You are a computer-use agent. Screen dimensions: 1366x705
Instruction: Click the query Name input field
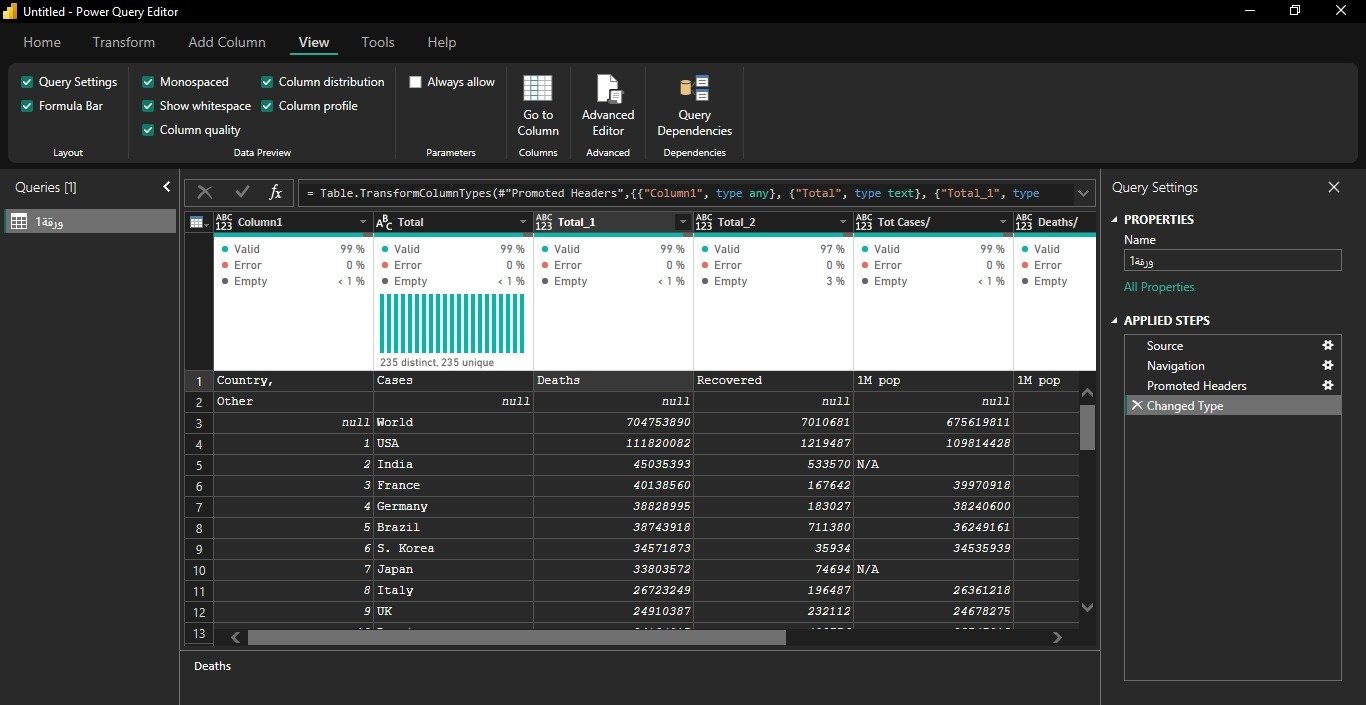(x=1232, y=260)
